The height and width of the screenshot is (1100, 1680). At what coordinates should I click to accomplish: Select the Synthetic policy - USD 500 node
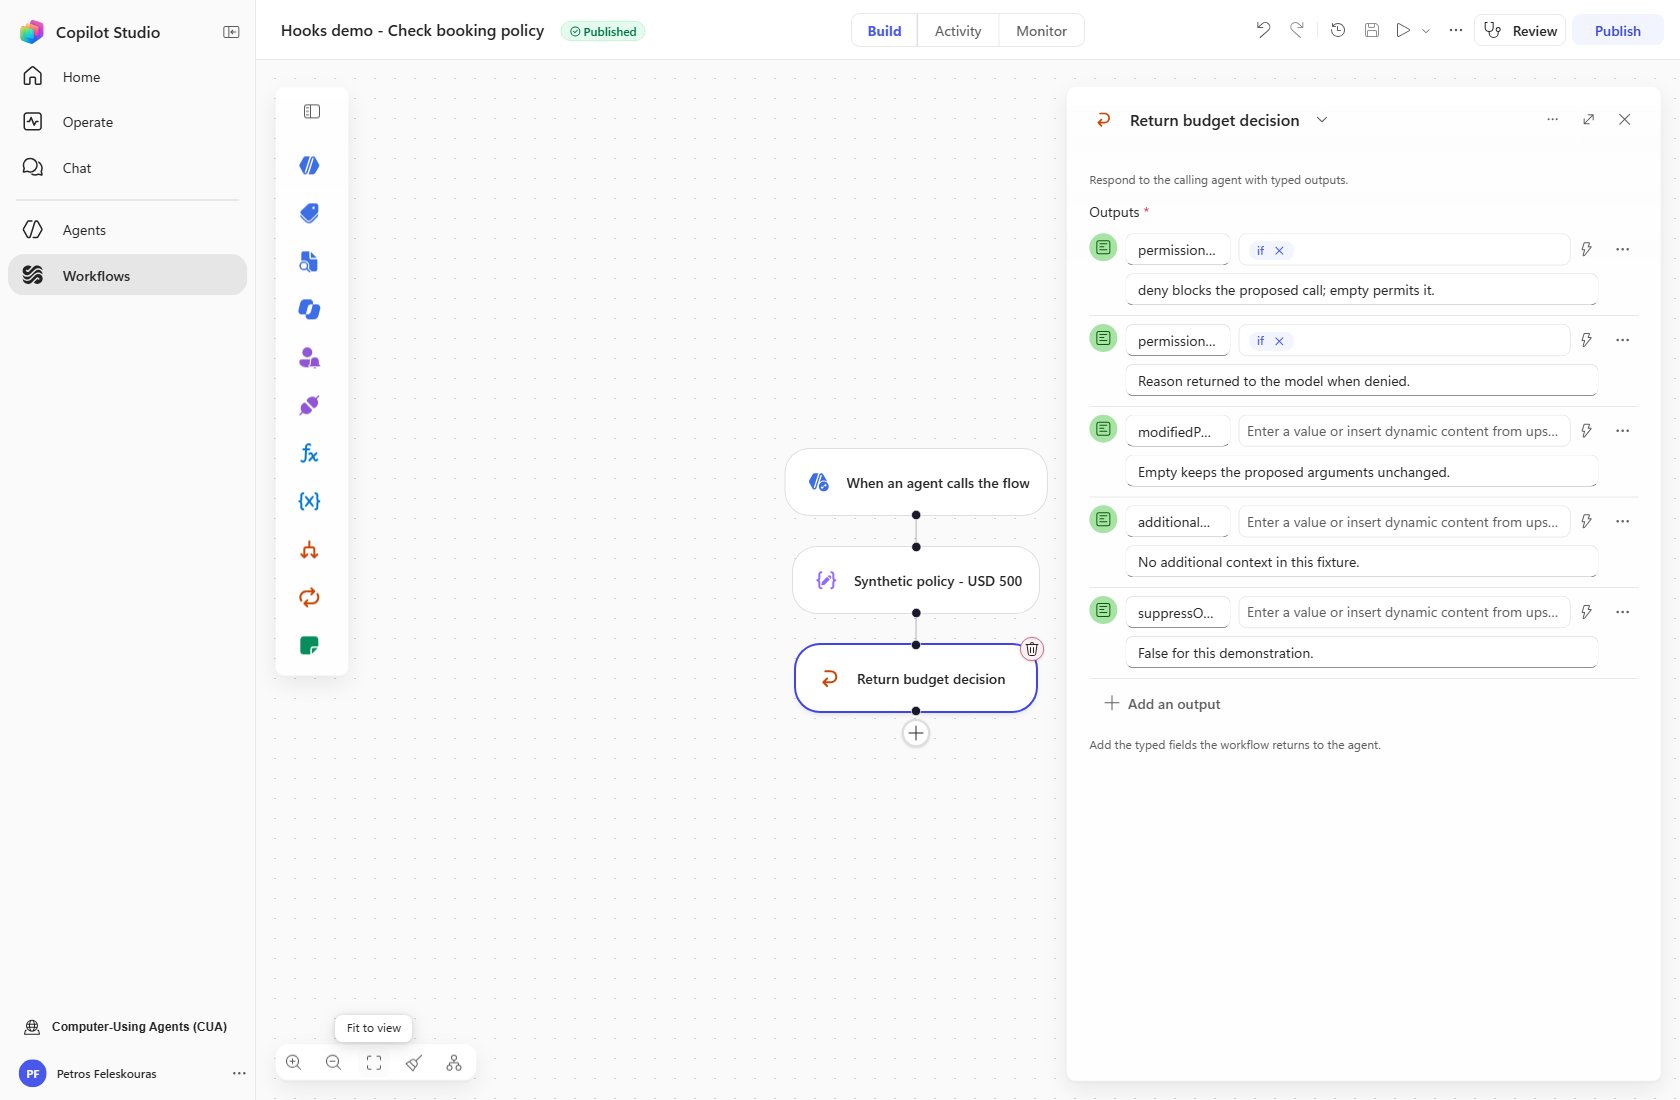coord(916,581)
